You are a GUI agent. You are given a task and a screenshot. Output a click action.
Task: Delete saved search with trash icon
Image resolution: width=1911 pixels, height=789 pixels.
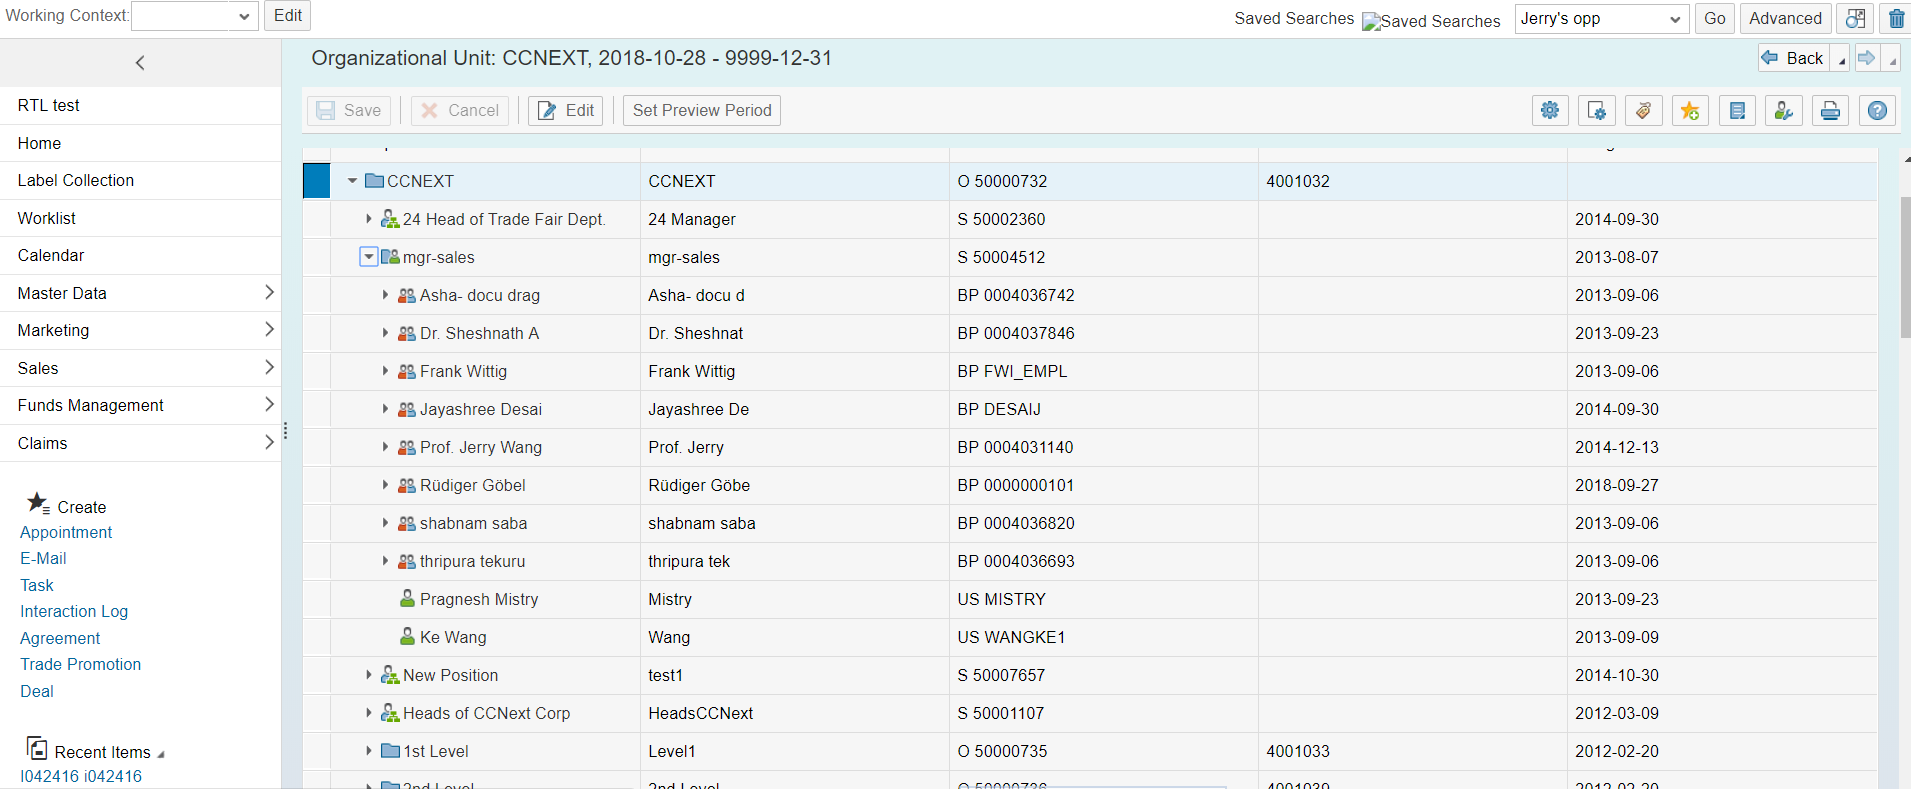[x=1896, y=18]
